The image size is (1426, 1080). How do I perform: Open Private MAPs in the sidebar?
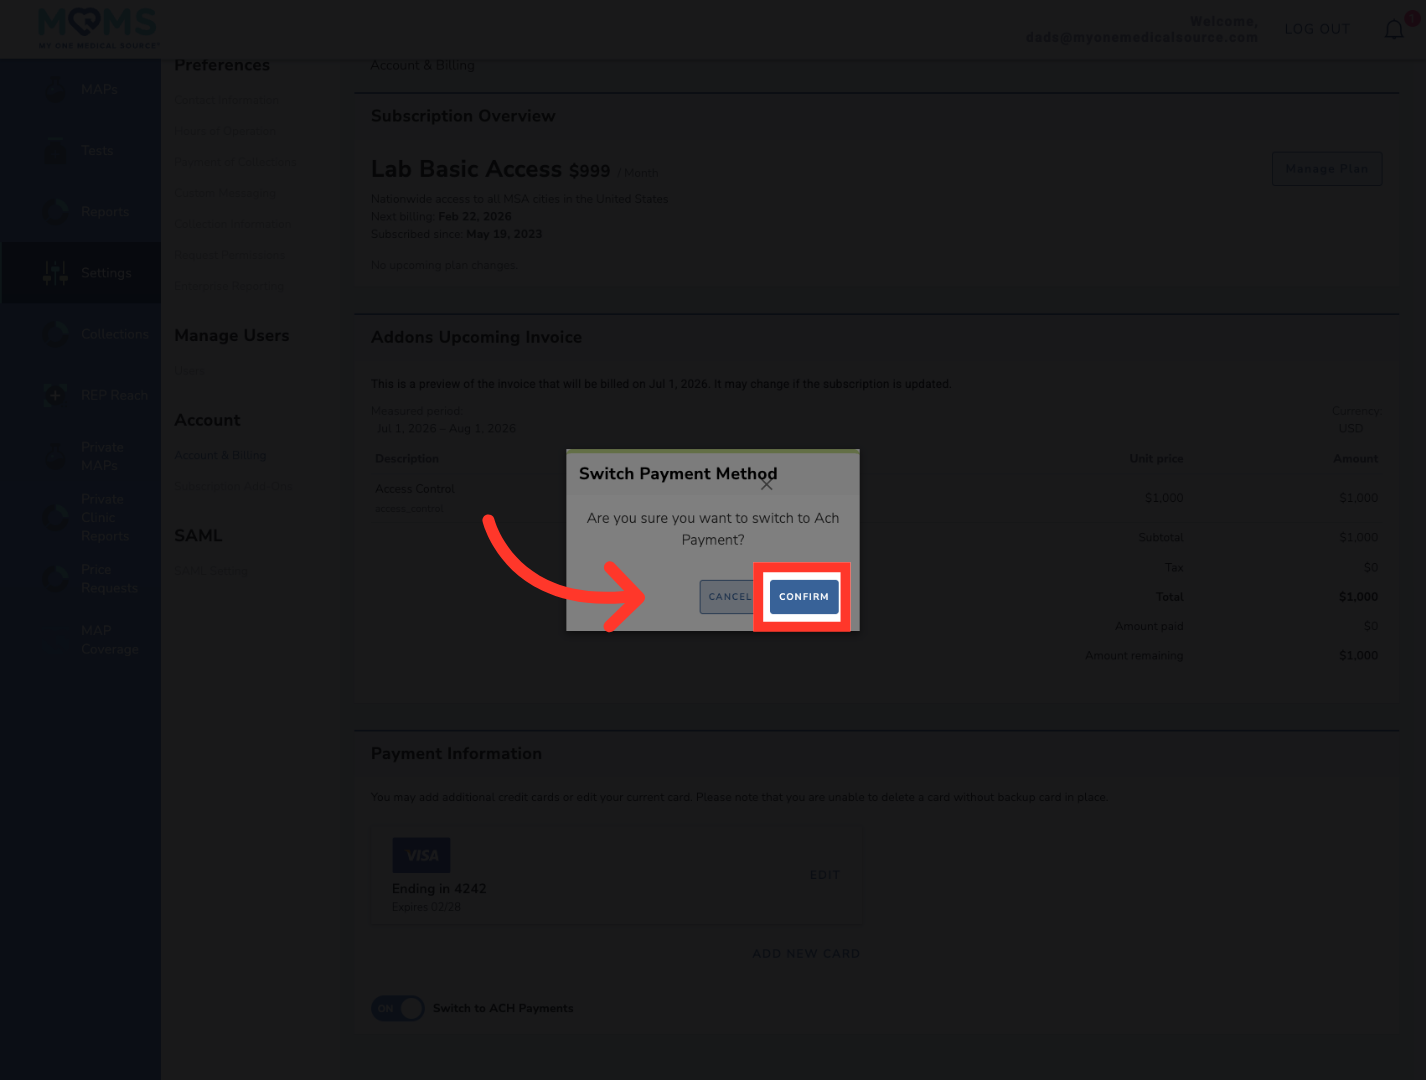click(x=102, y=456)
